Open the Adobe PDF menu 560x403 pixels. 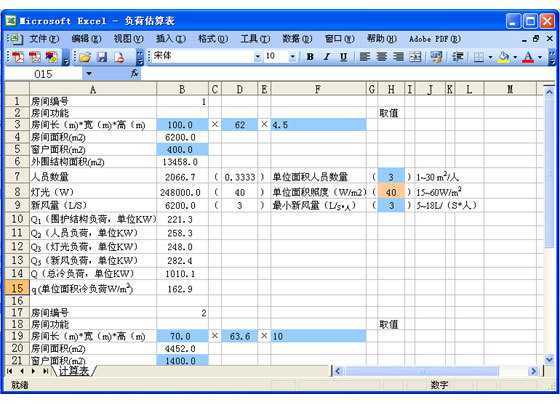(x=435, y=39)
